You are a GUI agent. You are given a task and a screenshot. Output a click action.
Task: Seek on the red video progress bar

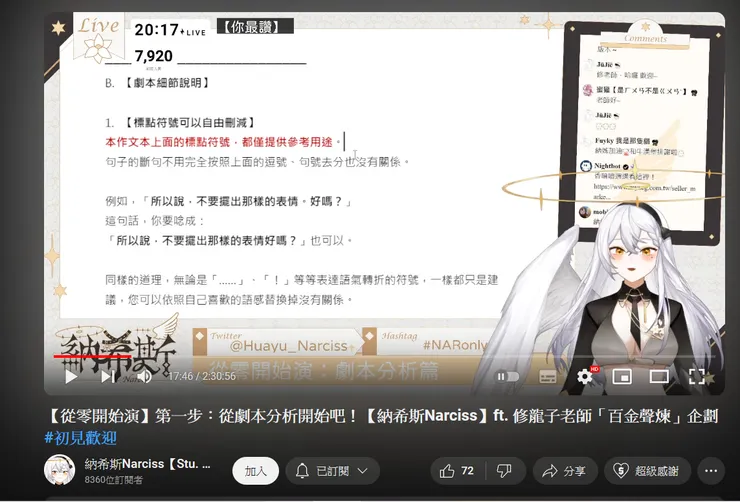pos(92,356)
